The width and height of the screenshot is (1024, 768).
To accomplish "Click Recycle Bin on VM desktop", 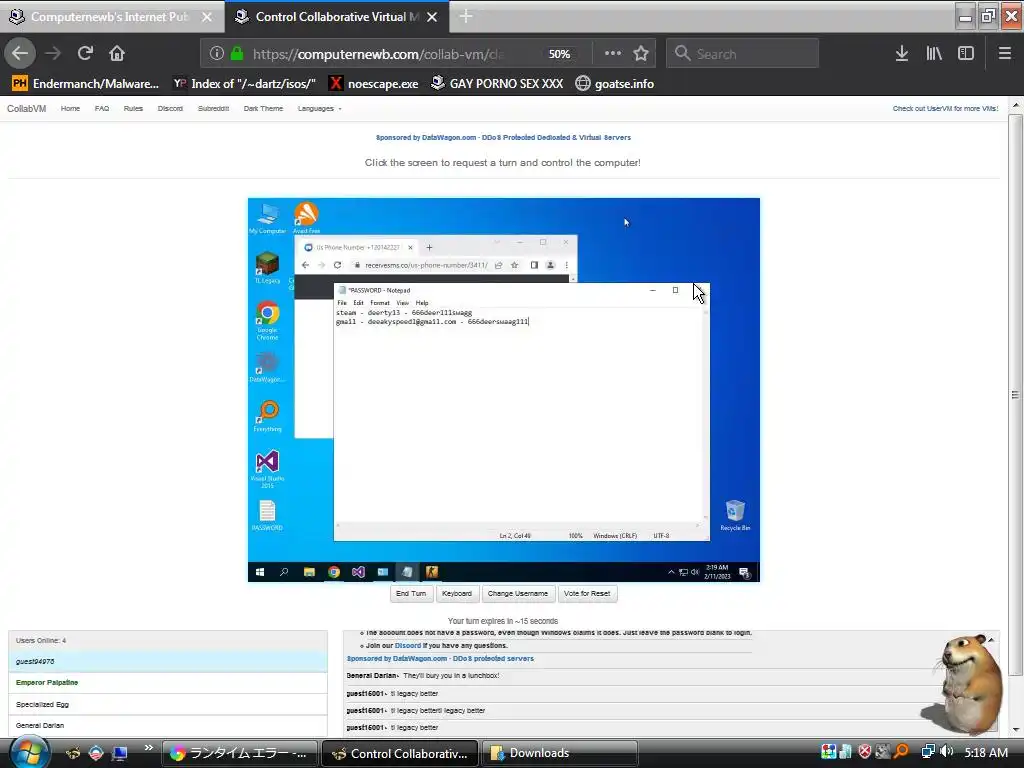I will [735, 515].
